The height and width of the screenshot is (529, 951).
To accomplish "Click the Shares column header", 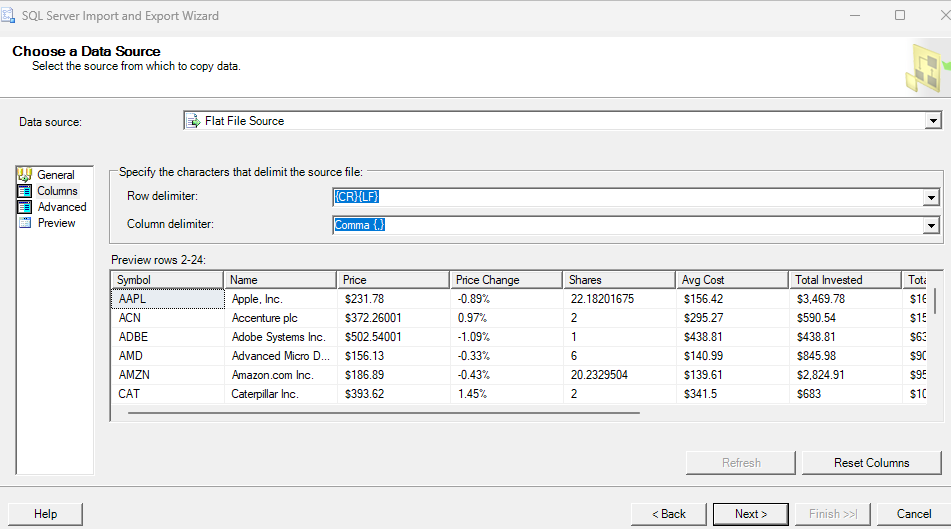I will pos(619,280).
